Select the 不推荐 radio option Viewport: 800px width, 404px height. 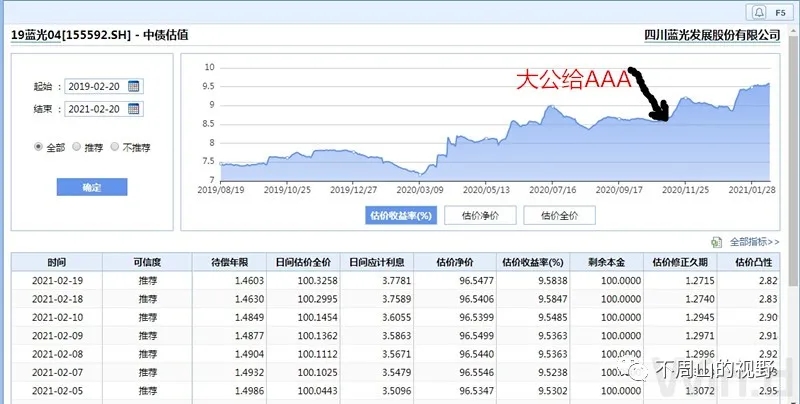115,147
